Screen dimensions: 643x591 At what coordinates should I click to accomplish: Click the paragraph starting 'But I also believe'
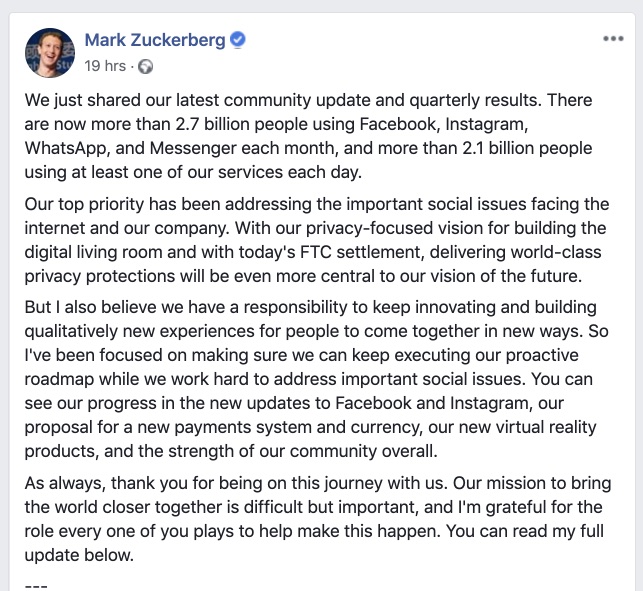[x=317, y=379]
